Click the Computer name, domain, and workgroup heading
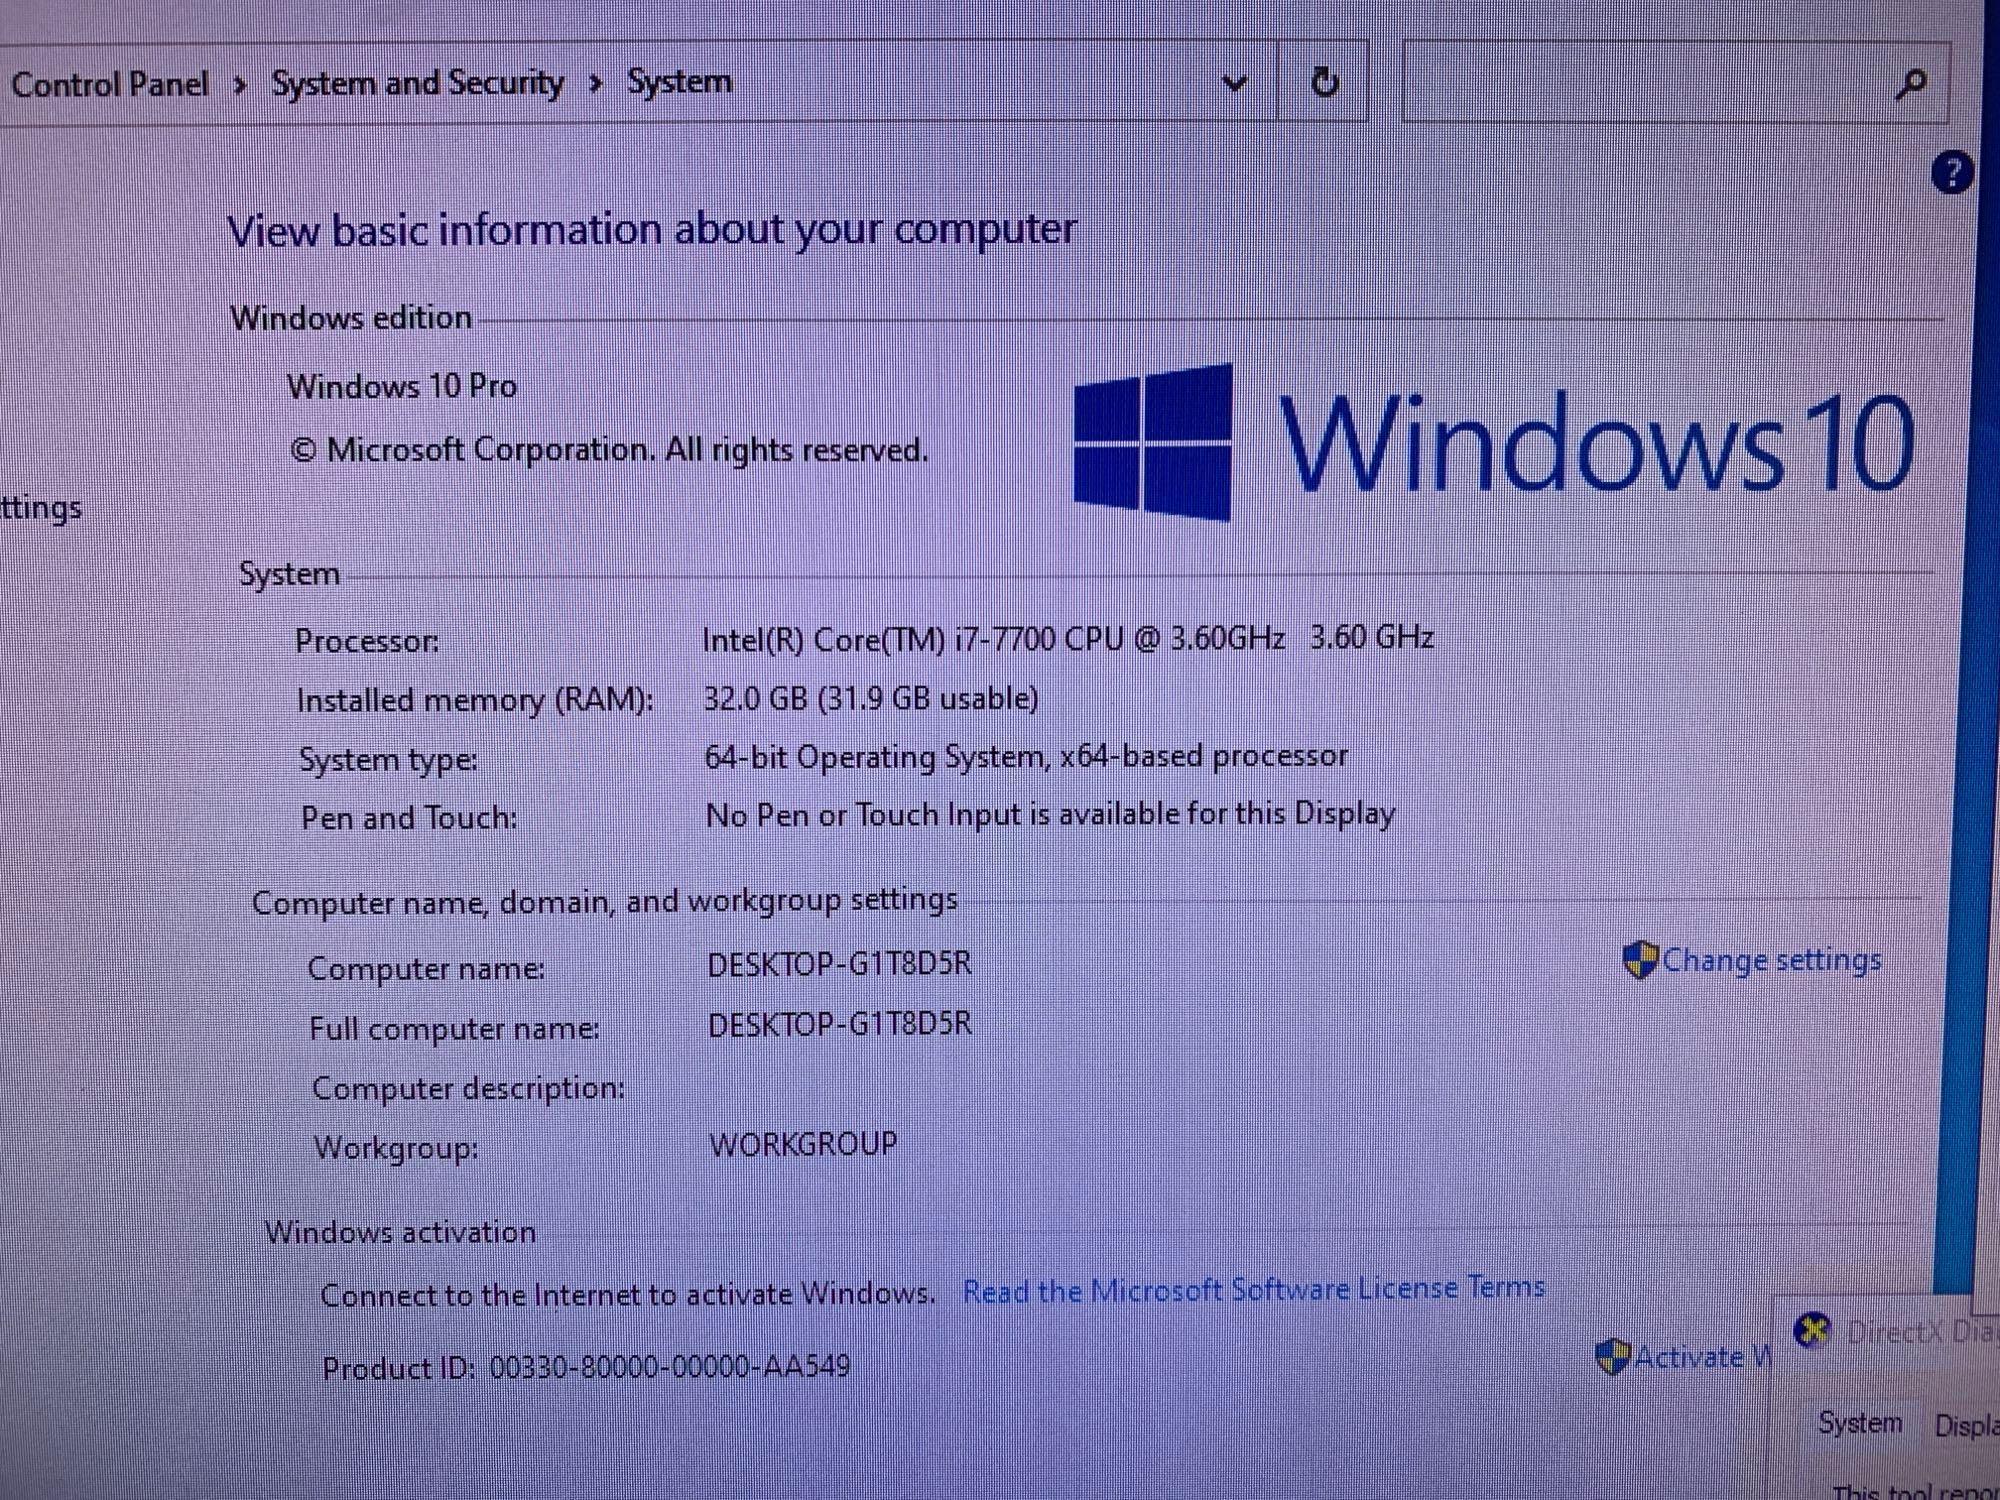Viewport: 2000px width, 1500px height. pyautogui.click(x=604, y=902)
